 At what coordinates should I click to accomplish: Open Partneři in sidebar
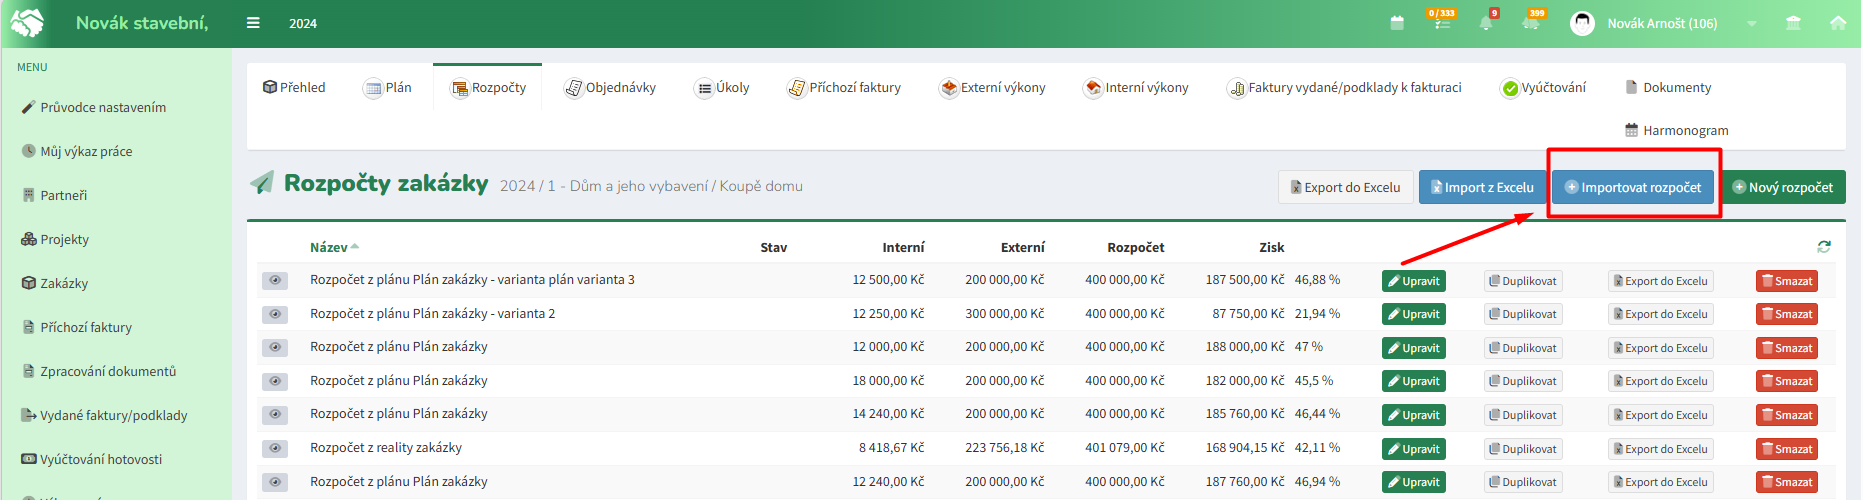click(x=54, y=195)
